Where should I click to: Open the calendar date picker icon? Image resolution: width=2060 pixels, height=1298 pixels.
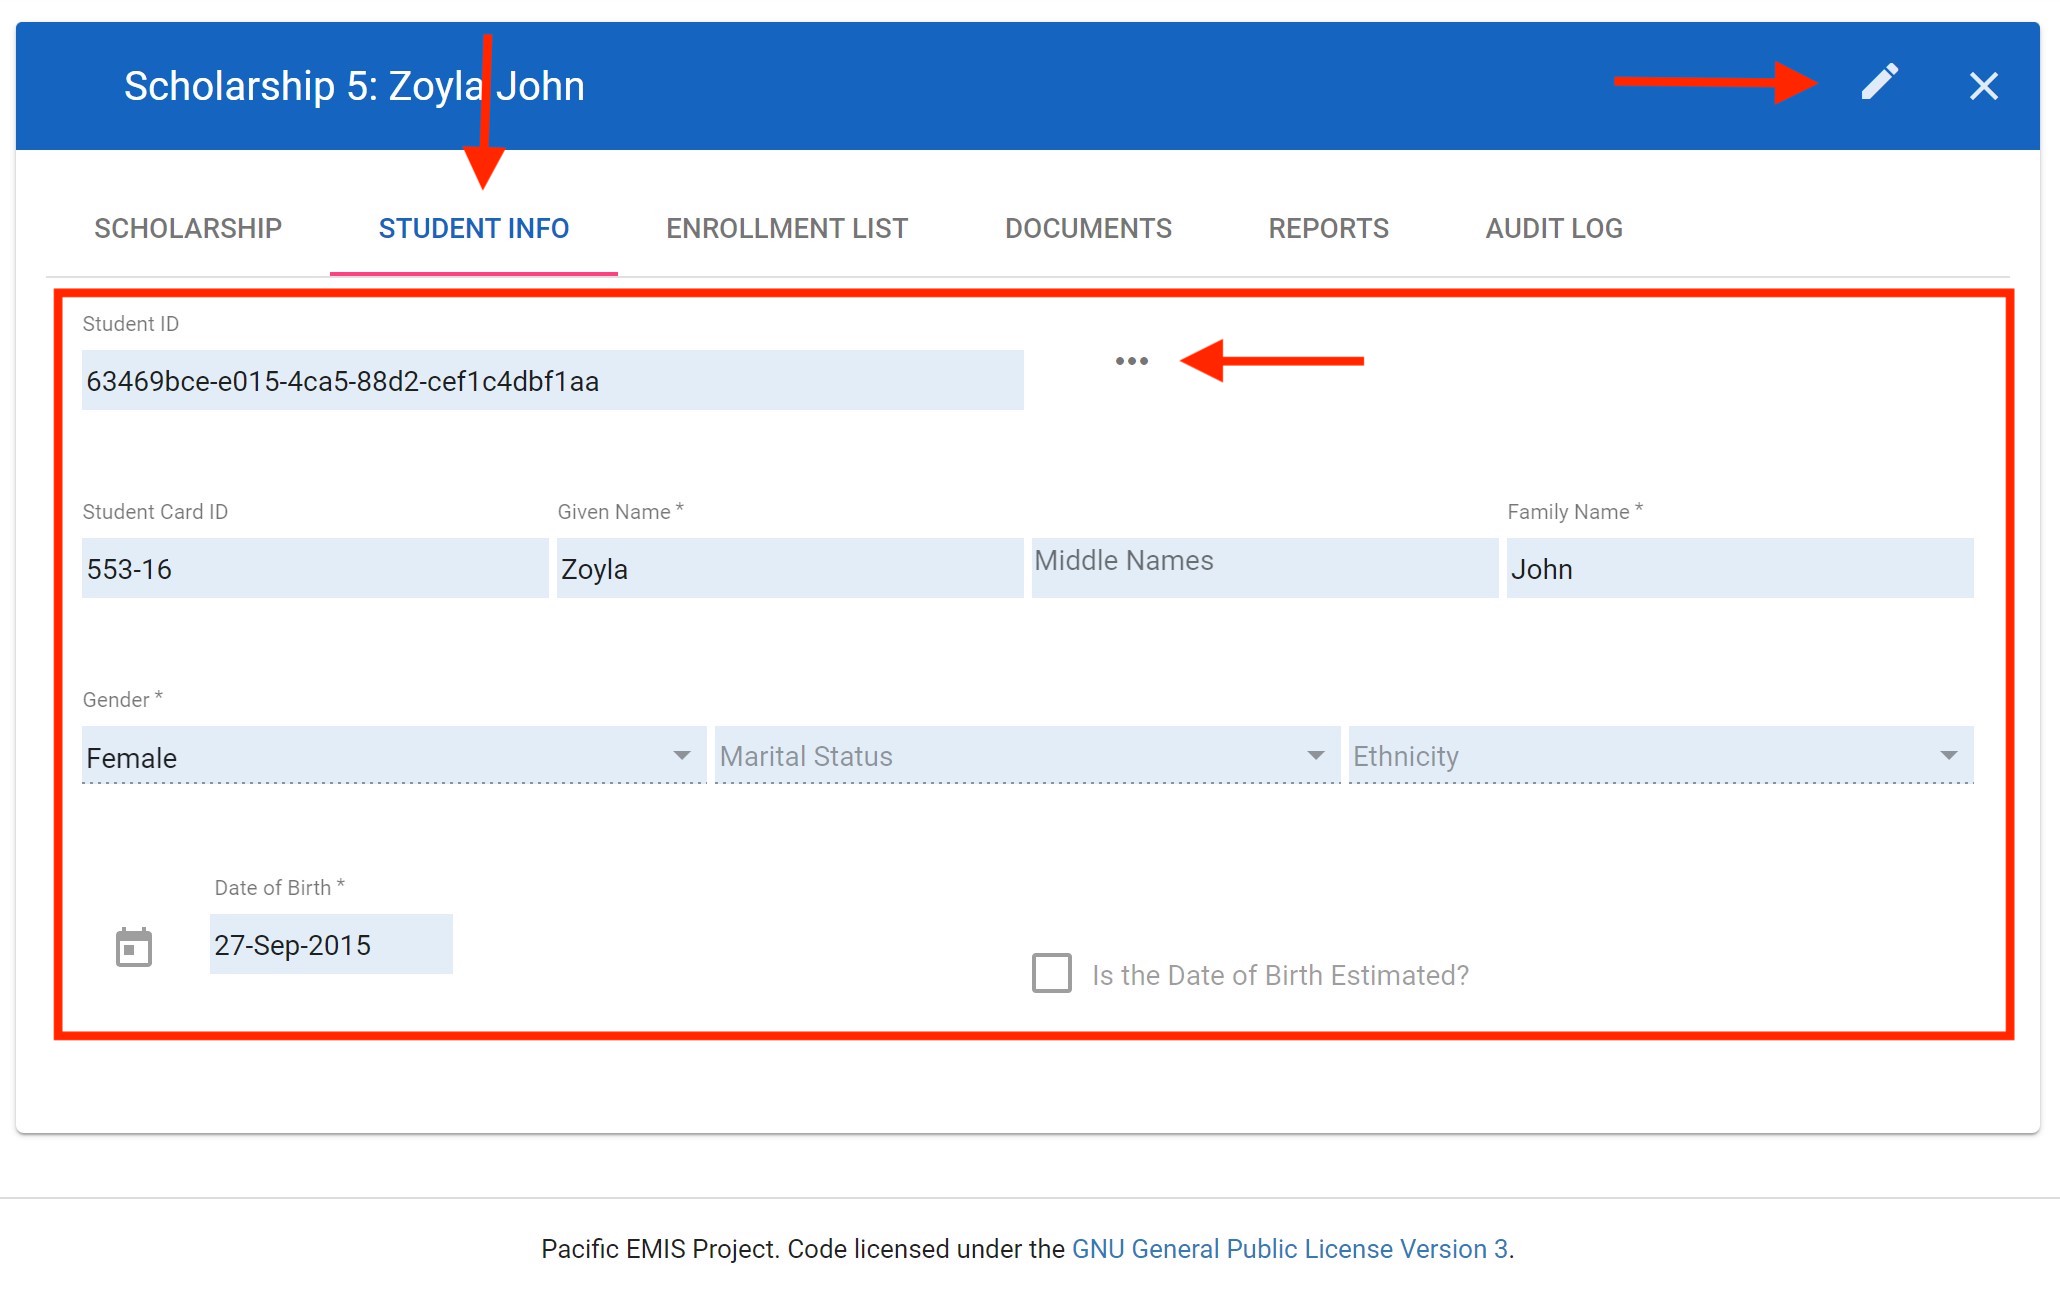tap(134, 947)
